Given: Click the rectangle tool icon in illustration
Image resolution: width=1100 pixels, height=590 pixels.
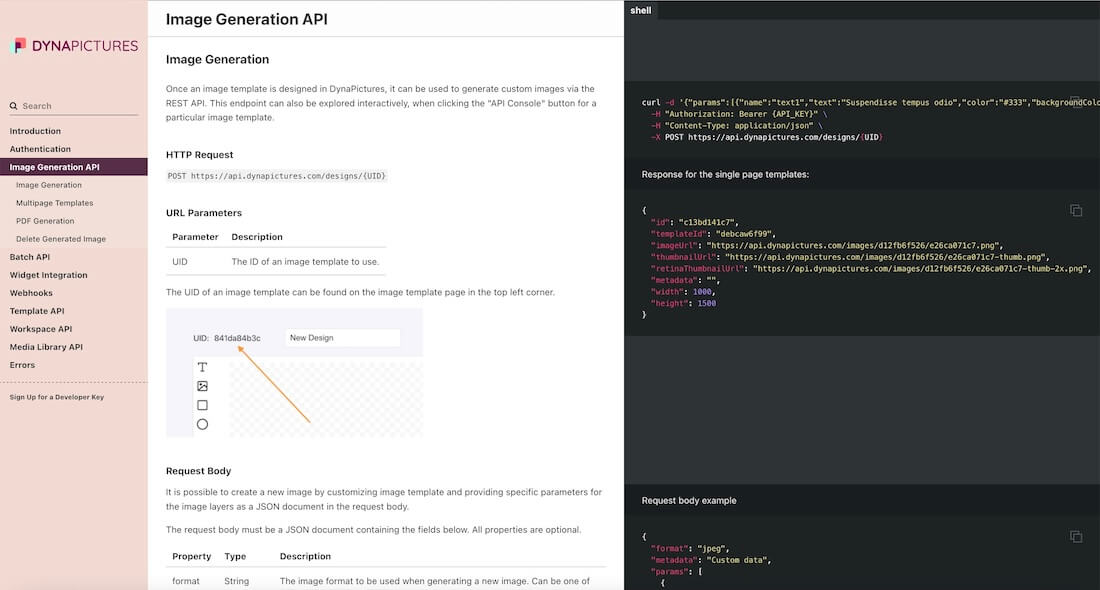Looking at the screenshot, I should (x=202, y=405).
